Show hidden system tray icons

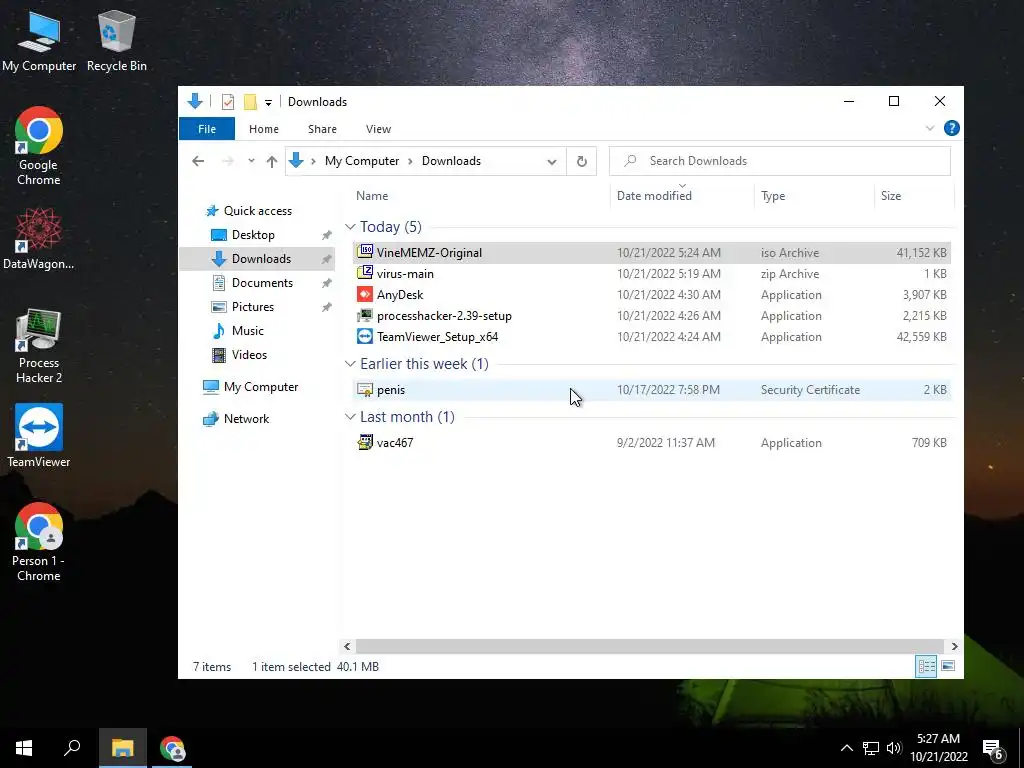[846, 748]
